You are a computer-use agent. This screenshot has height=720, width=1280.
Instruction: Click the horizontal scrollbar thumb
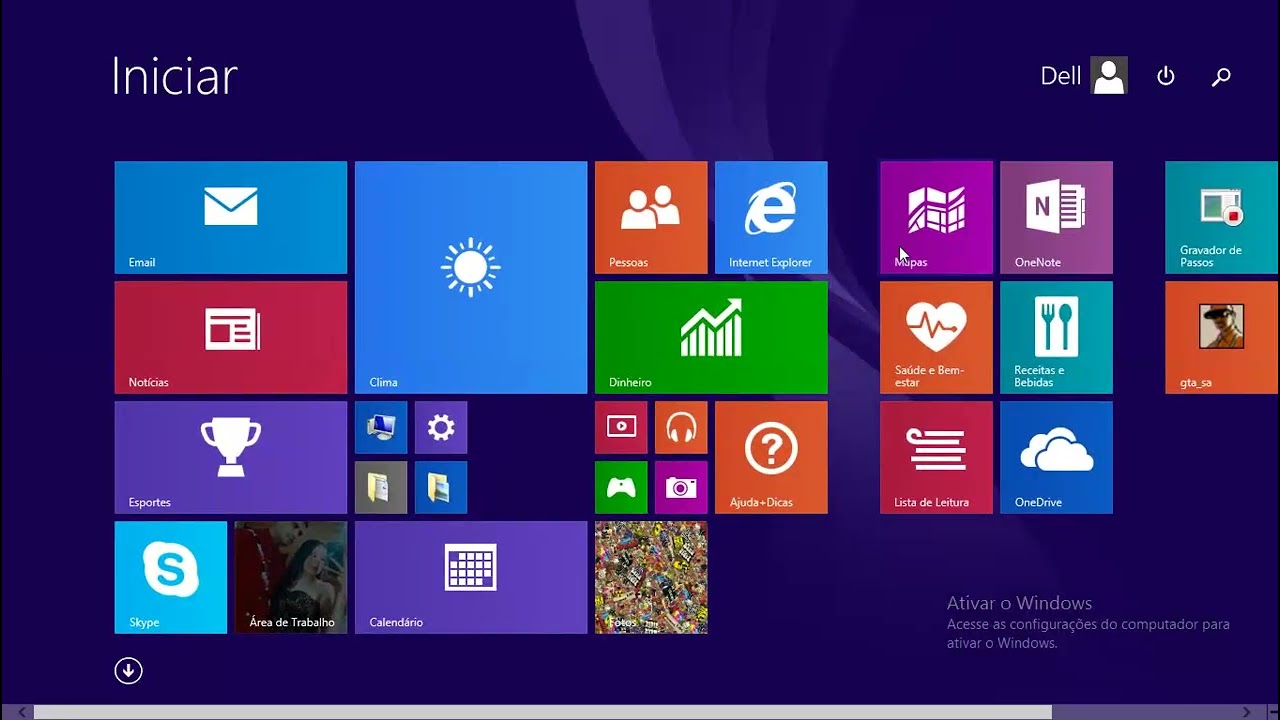coord(543,712)
